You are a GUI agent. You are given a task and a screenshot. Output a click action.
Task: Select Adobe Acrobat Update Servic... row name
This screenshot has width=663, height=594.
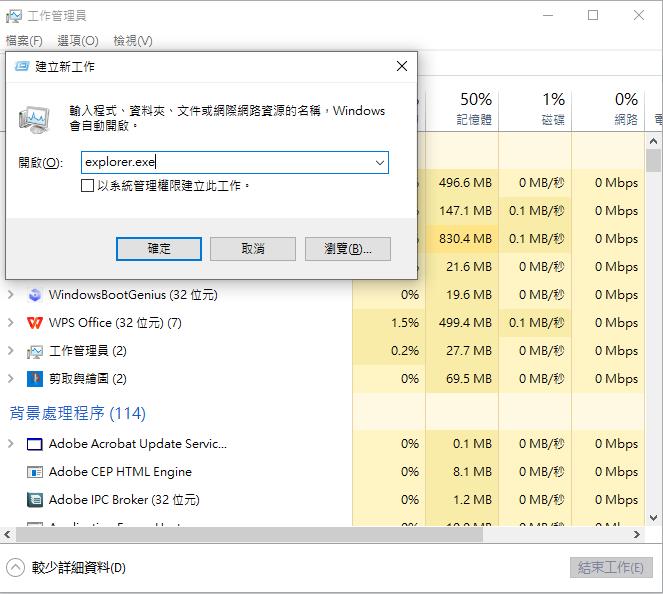(x=138, y=443)
